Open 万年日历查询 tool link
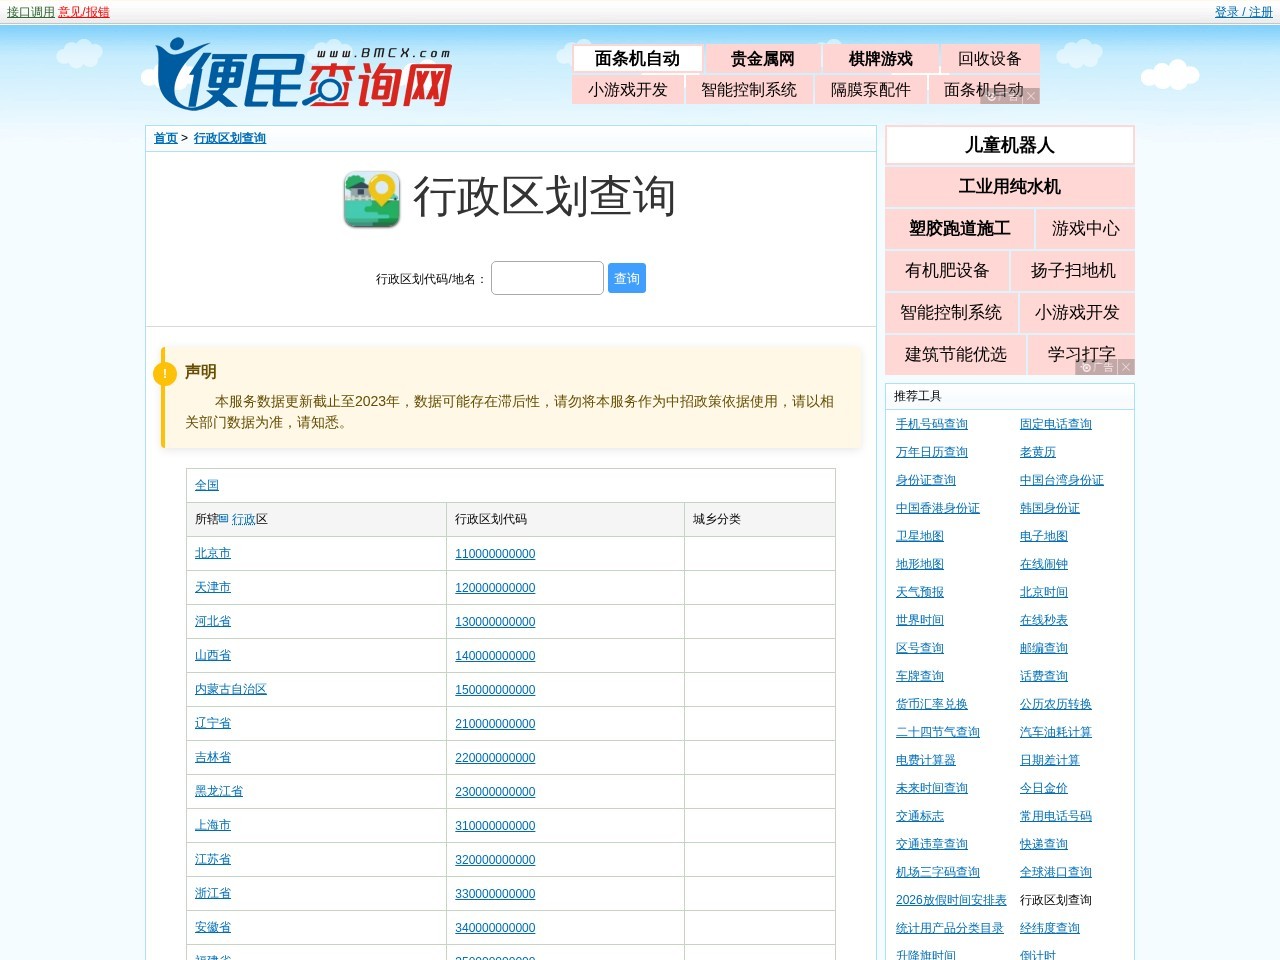 coord(932,452)
